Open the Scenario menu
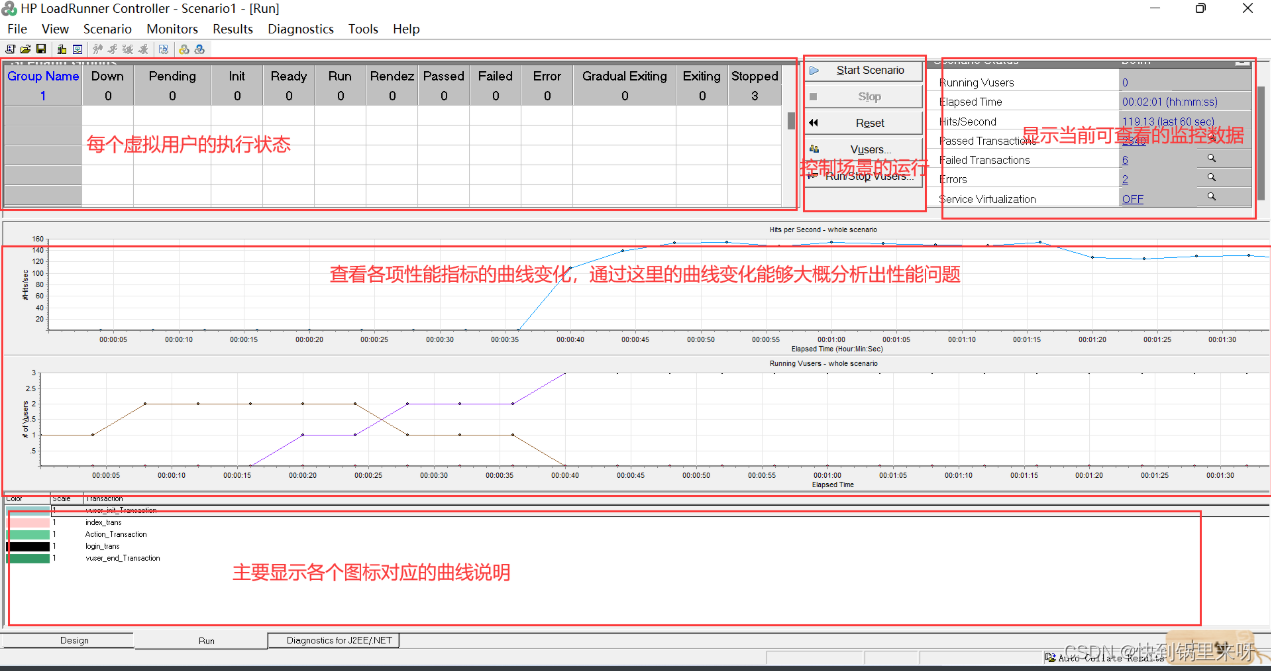1271x671 pixels. click(107, 29)
